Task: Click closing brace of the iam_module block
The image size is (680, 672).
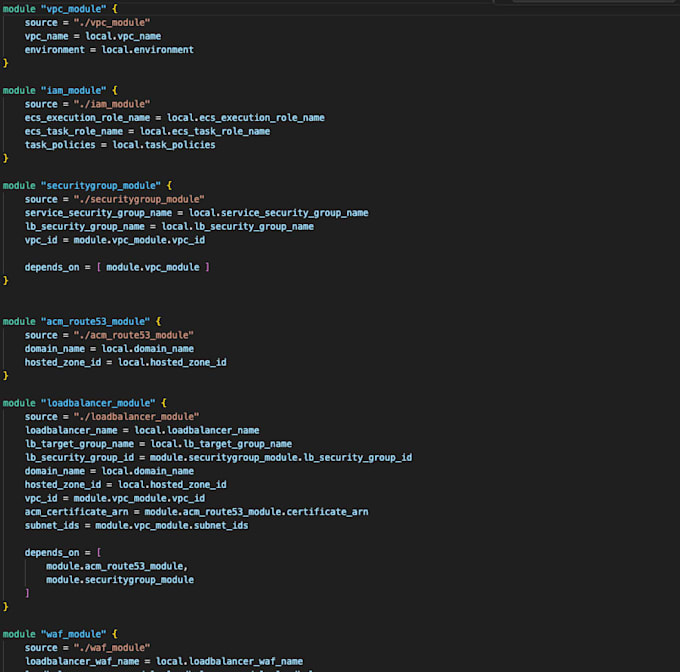Action: (x=6, y=159)
